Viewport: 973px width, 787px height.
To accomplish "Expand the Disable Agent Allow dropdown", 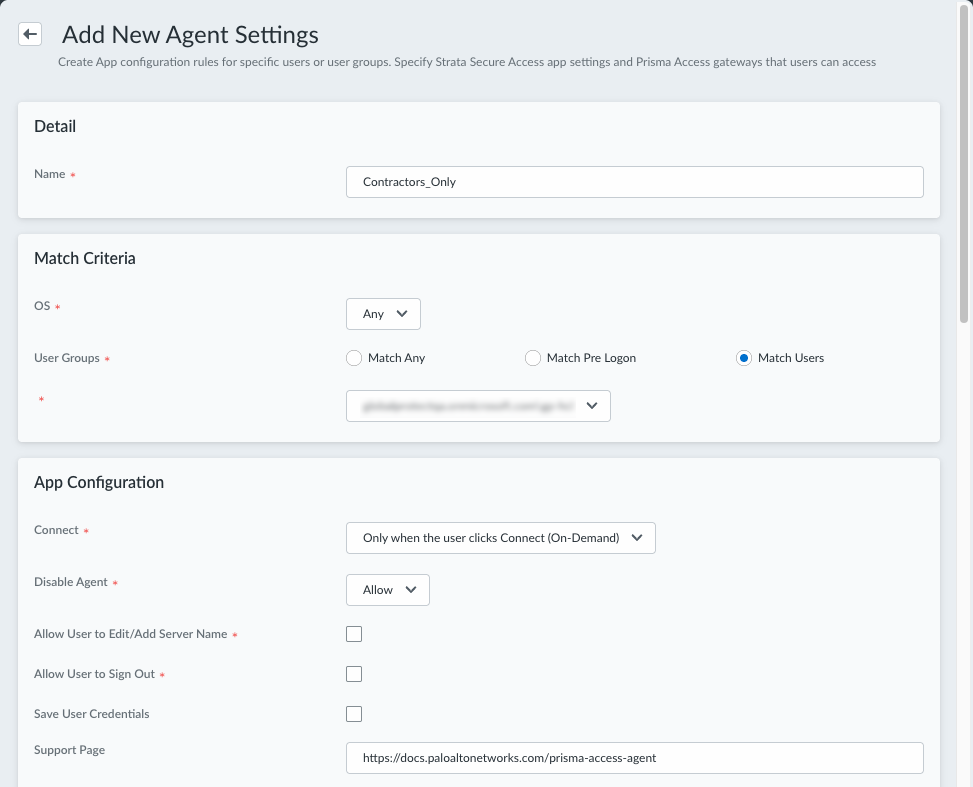I will tap(388, 590).
